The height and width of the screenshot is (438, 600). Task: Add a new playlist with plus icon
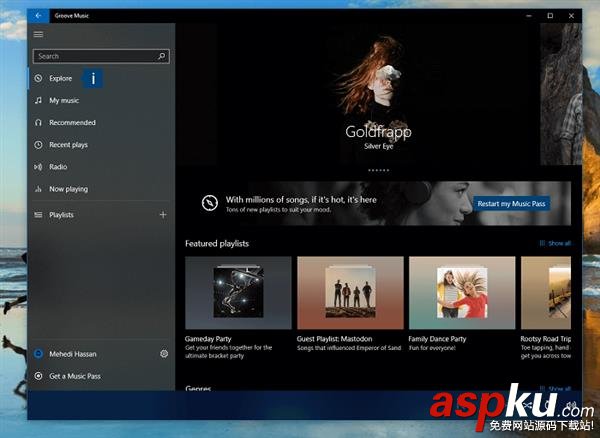coord(163,215)
